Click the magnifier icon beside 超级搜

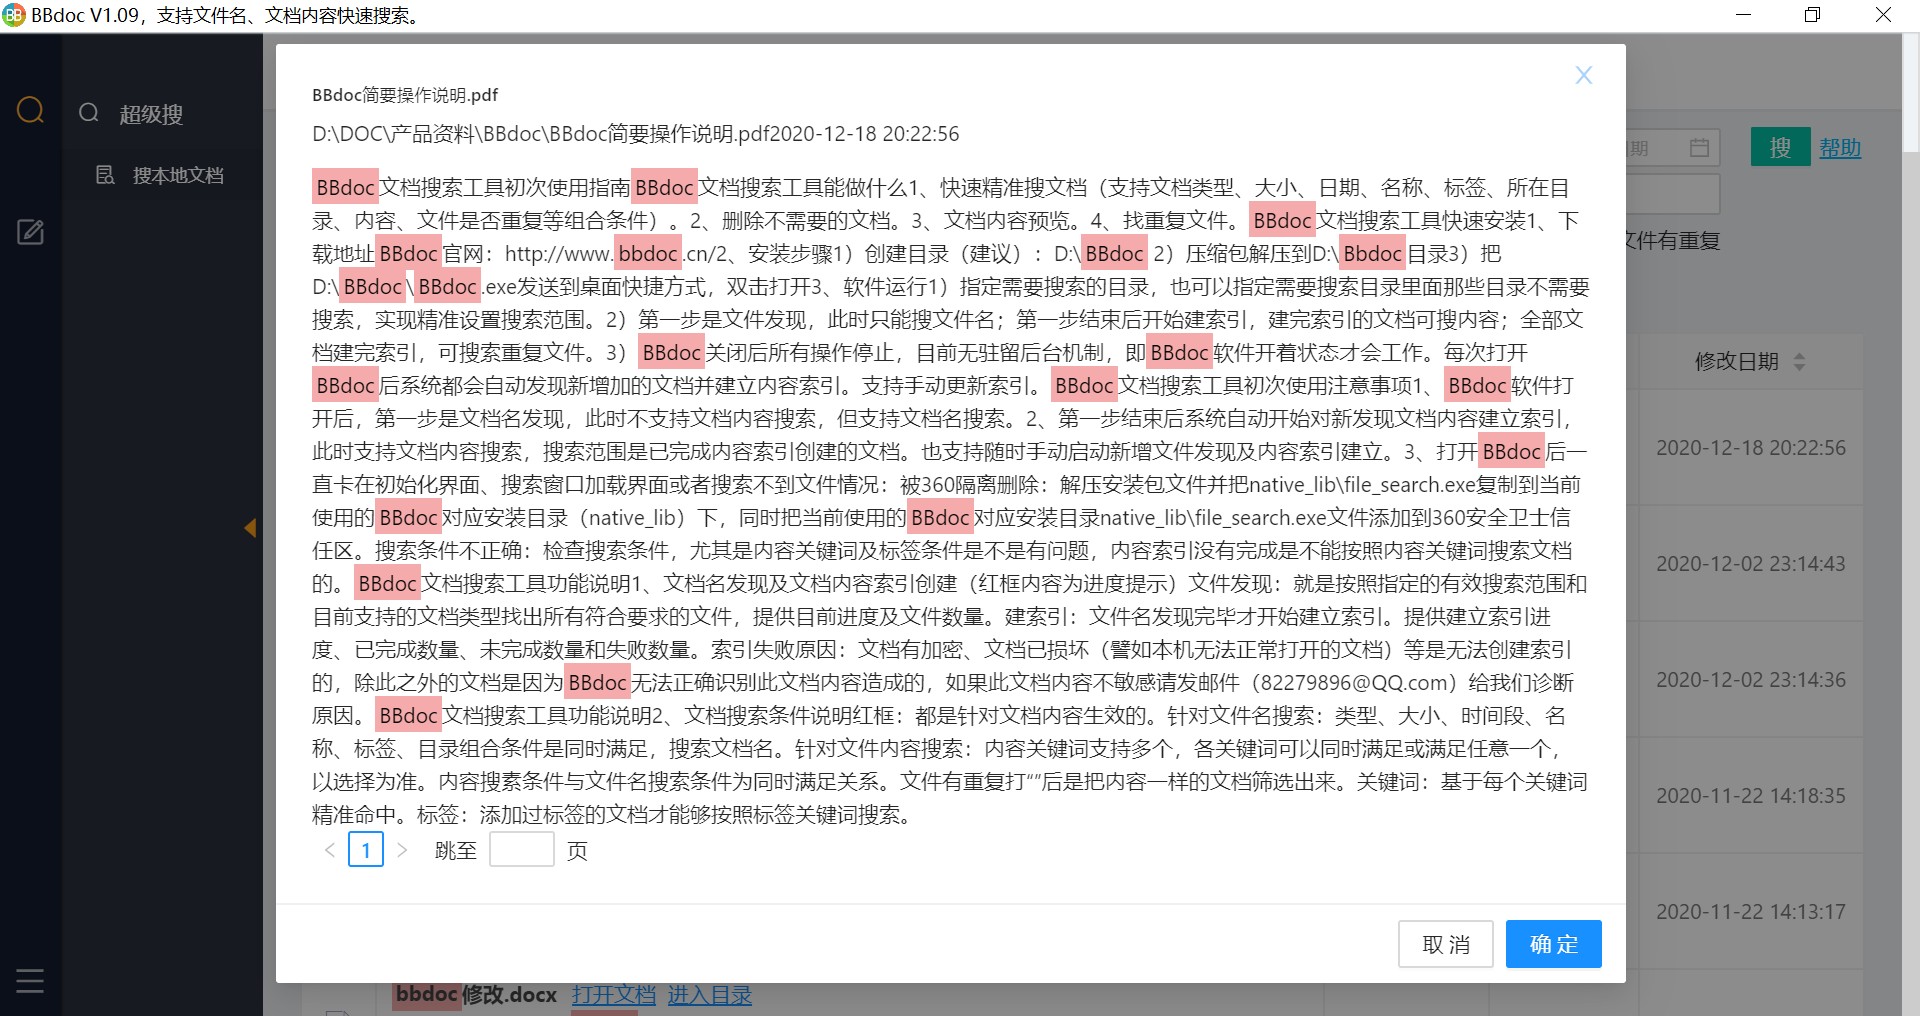tap(89, 113)
